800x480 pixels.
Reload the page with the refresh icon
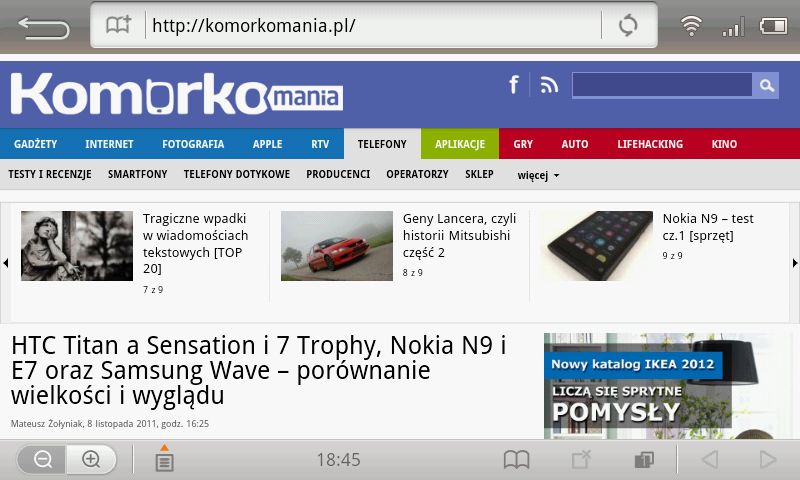(x=628, y=25)
